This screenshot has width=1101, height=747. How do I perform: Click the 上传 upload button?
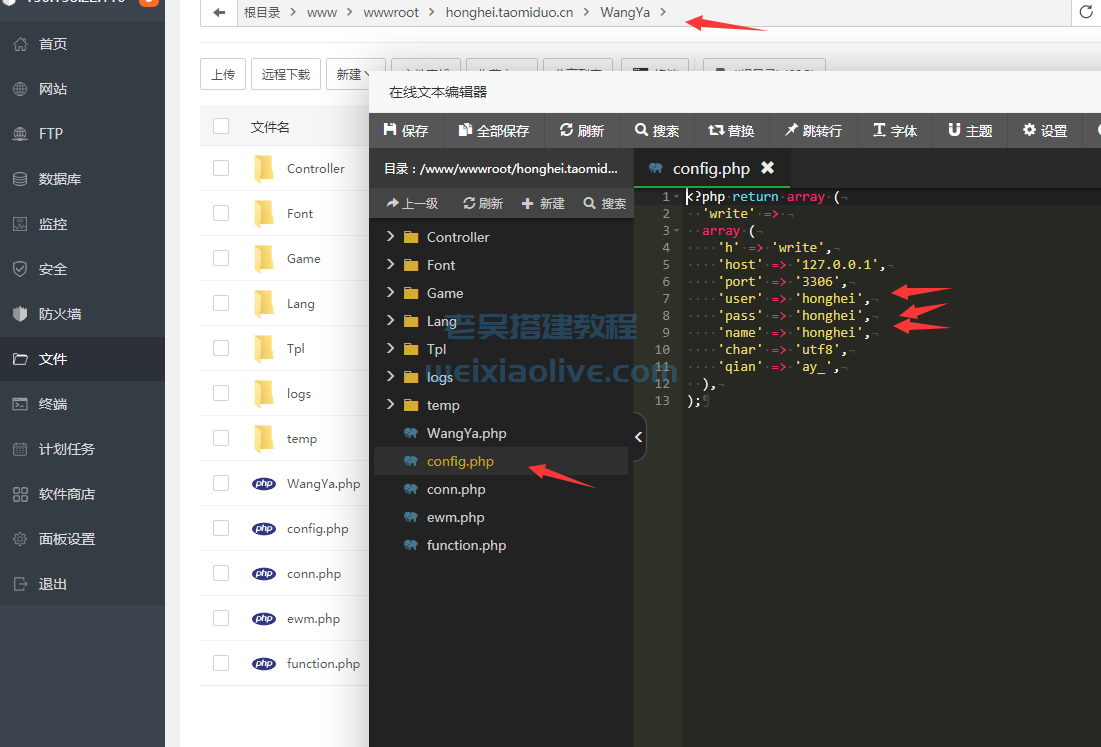tap(222, 74)
